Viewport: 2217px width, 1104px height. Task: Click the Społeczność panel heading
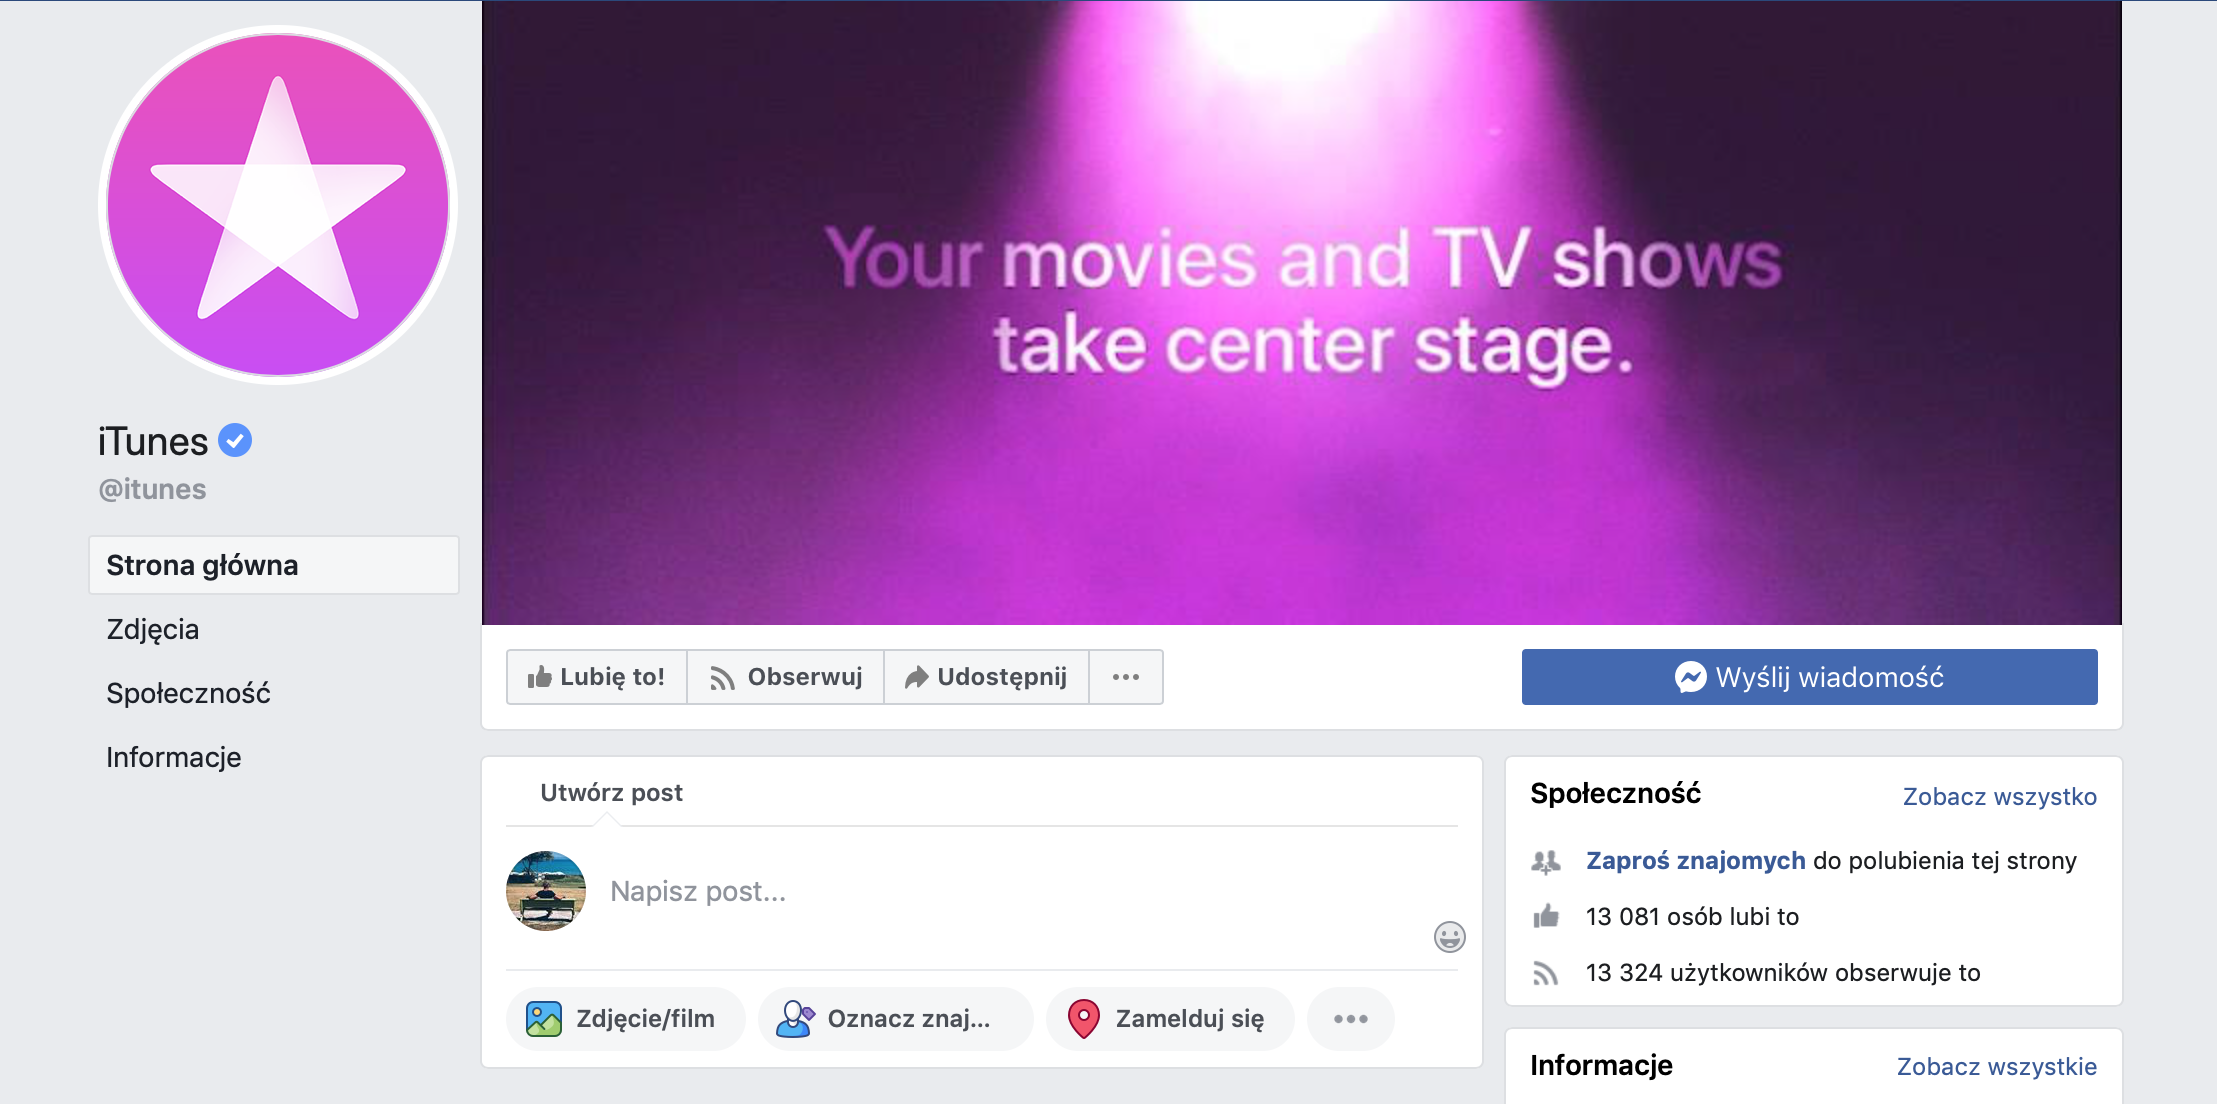1615,794
